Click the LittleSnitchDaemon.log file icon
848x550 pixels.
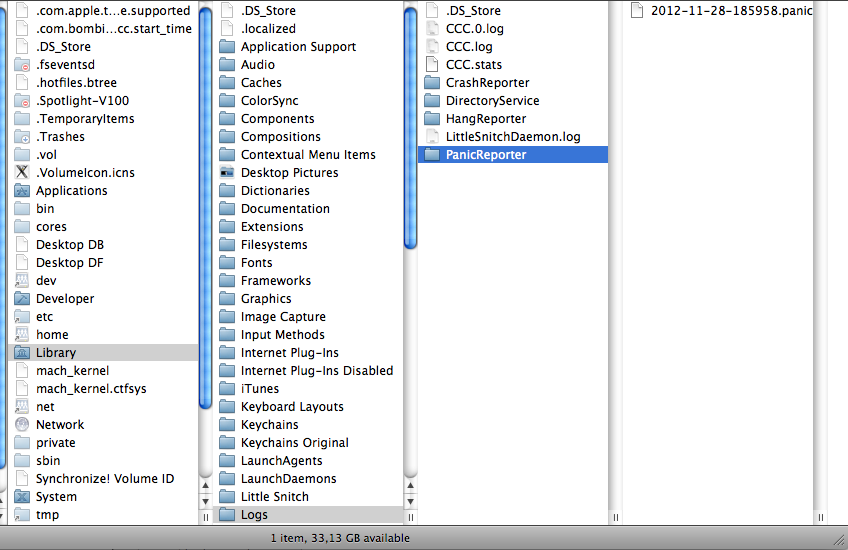point(432,136)
